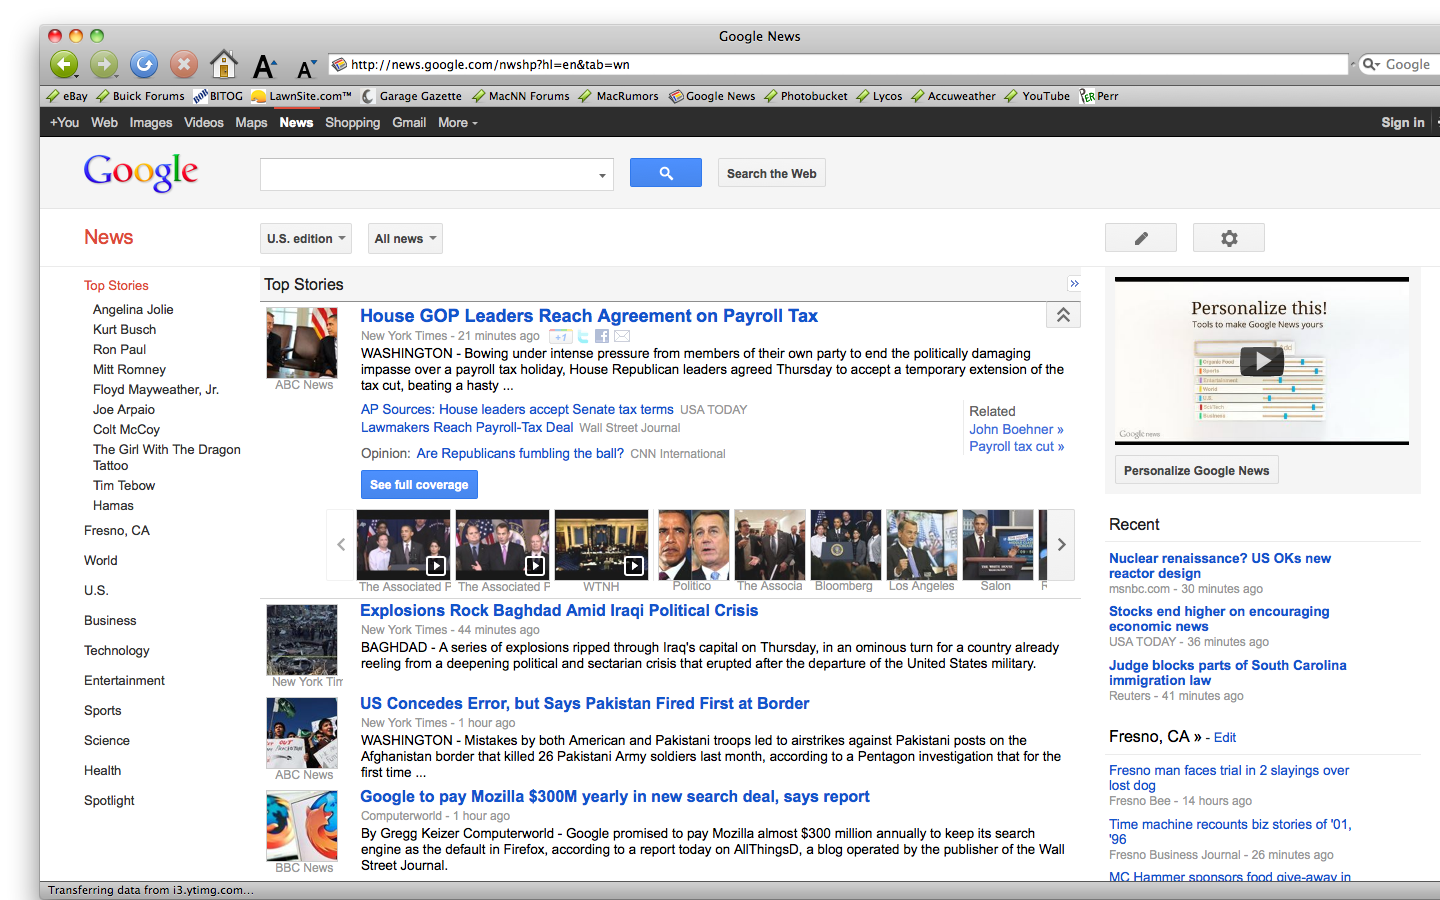Open the eBay bookmark
Image resolution: width=1440 pixels, height=900 pixels.
click(x=67, y=96)
